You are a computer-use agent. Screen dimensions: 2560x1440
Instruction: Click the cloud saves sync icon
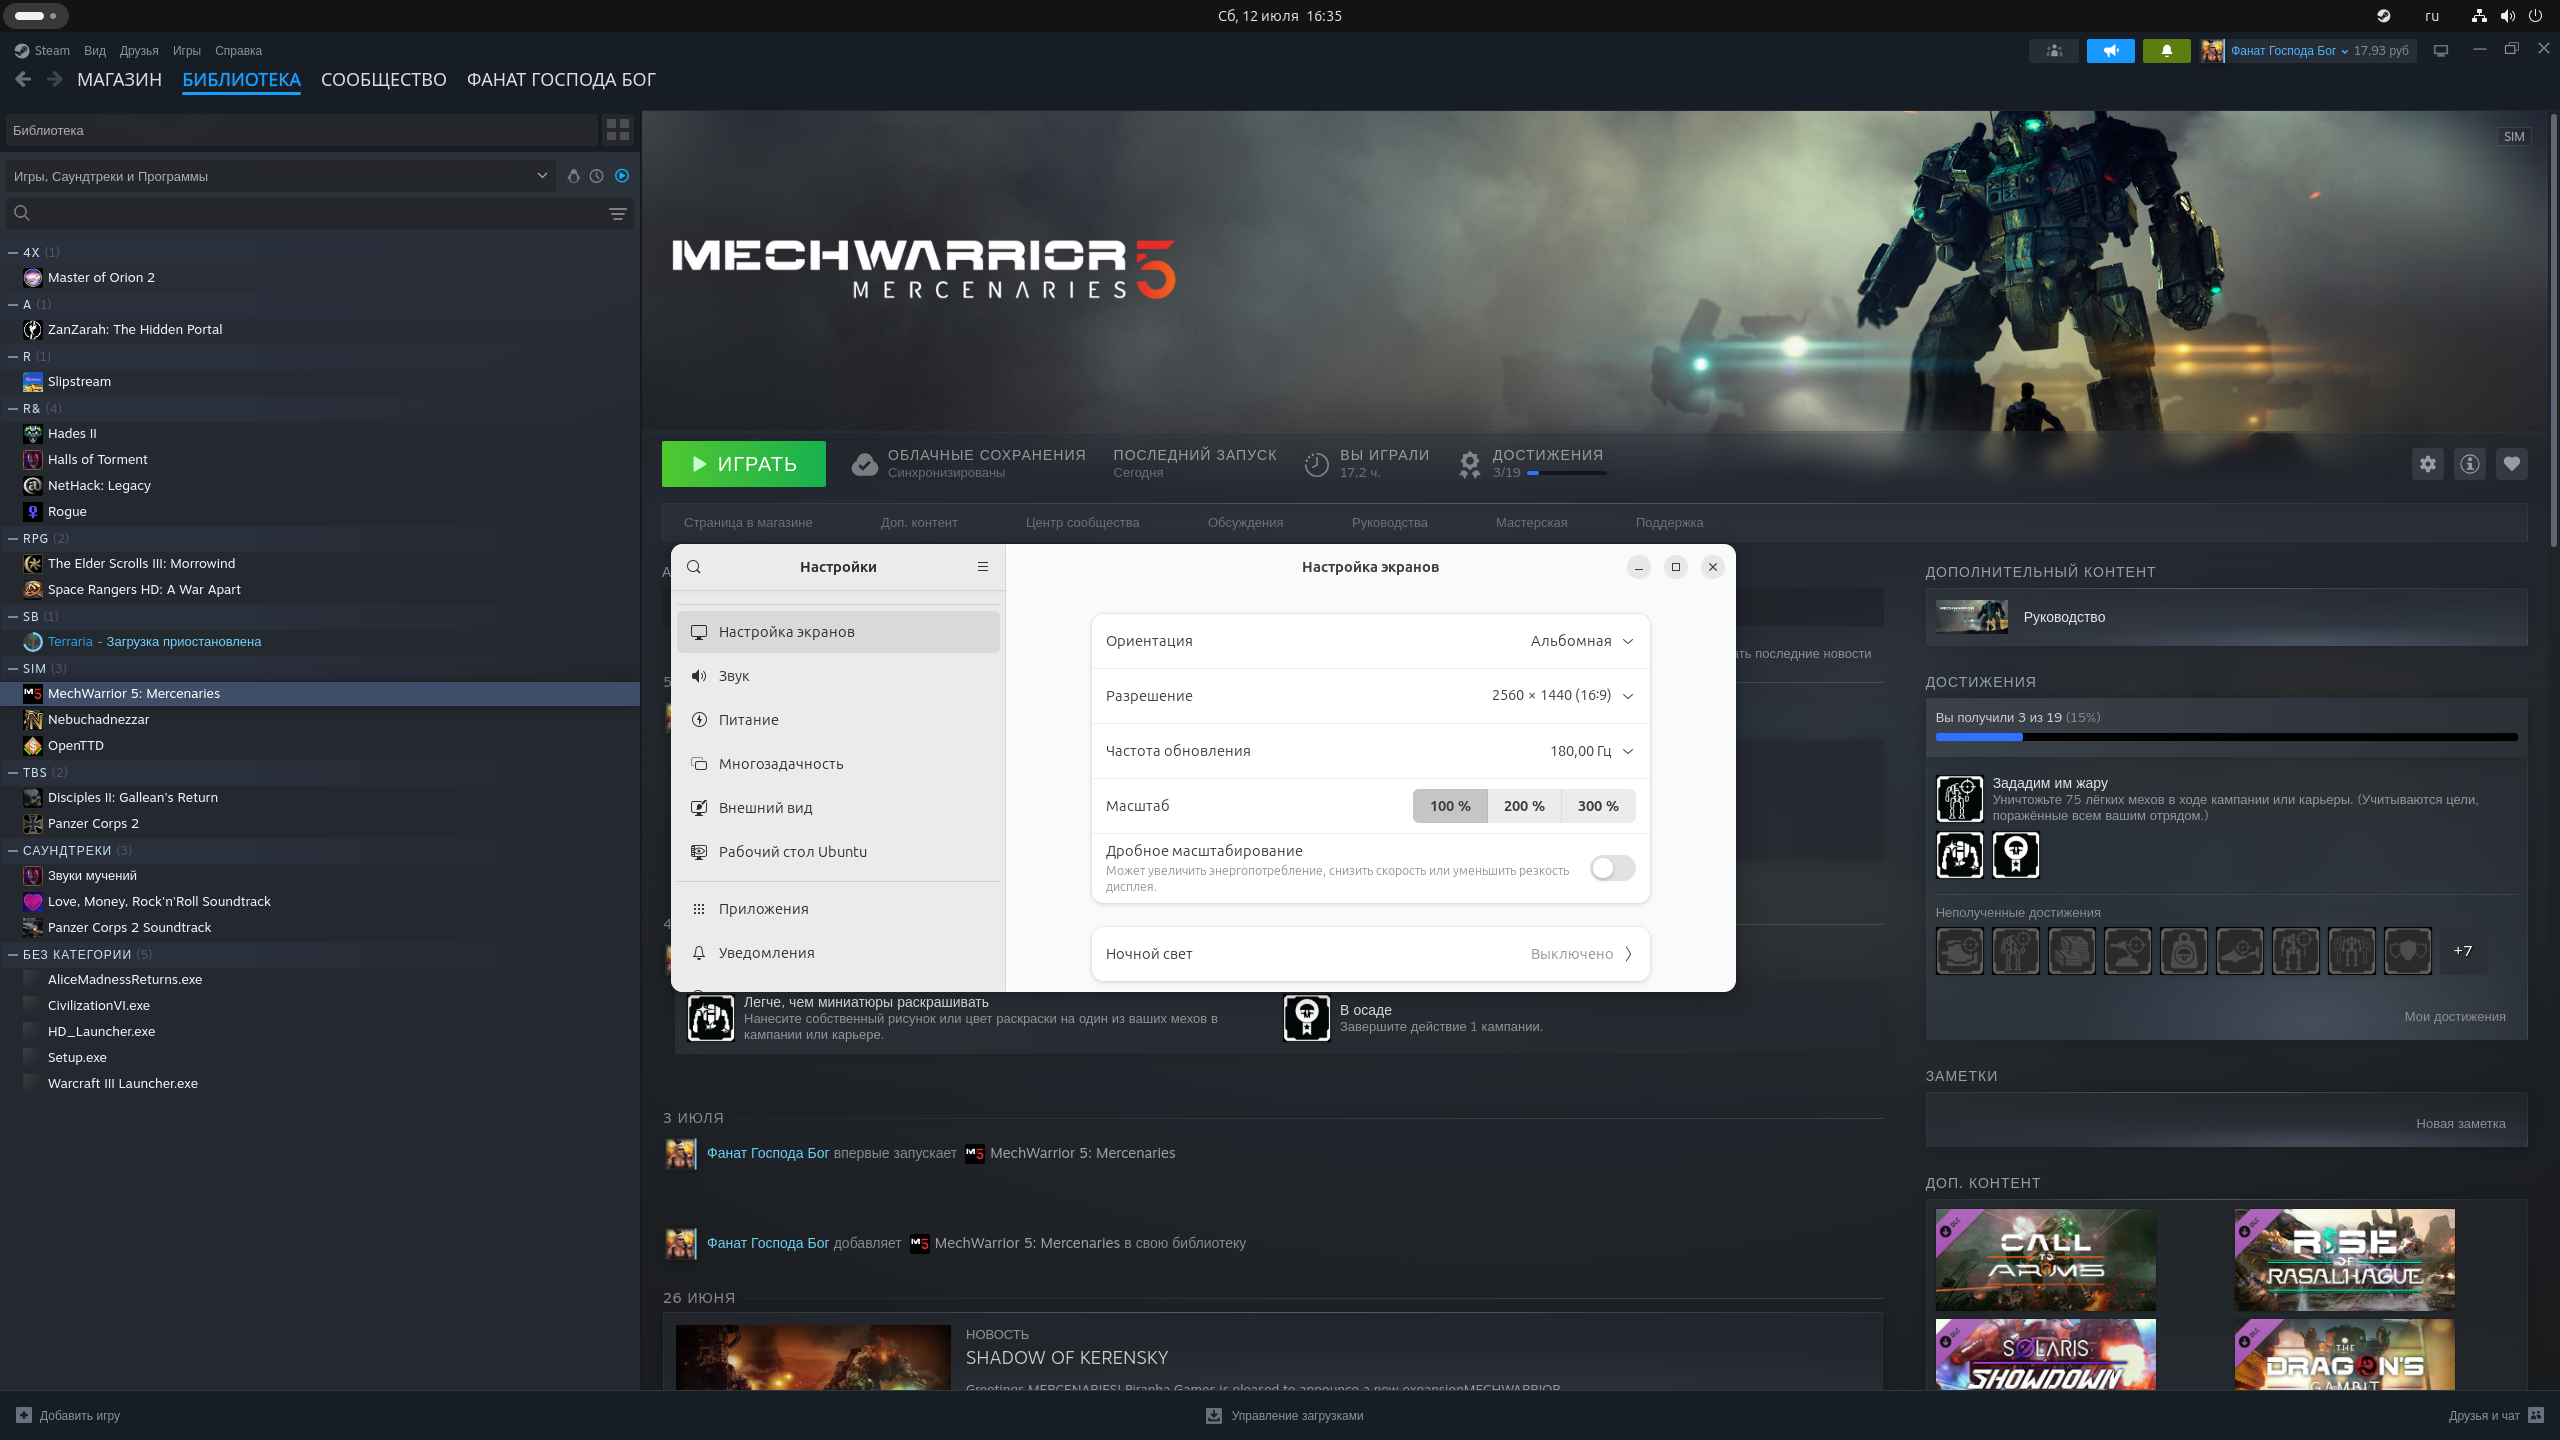coord(864,464)
